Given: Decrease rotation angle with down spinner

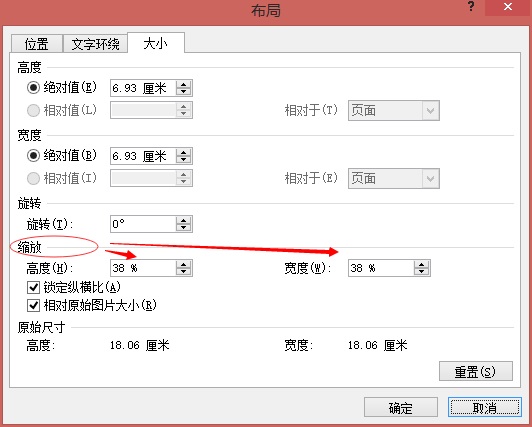Looking at the screenshot, I should (x=184, y=228).
